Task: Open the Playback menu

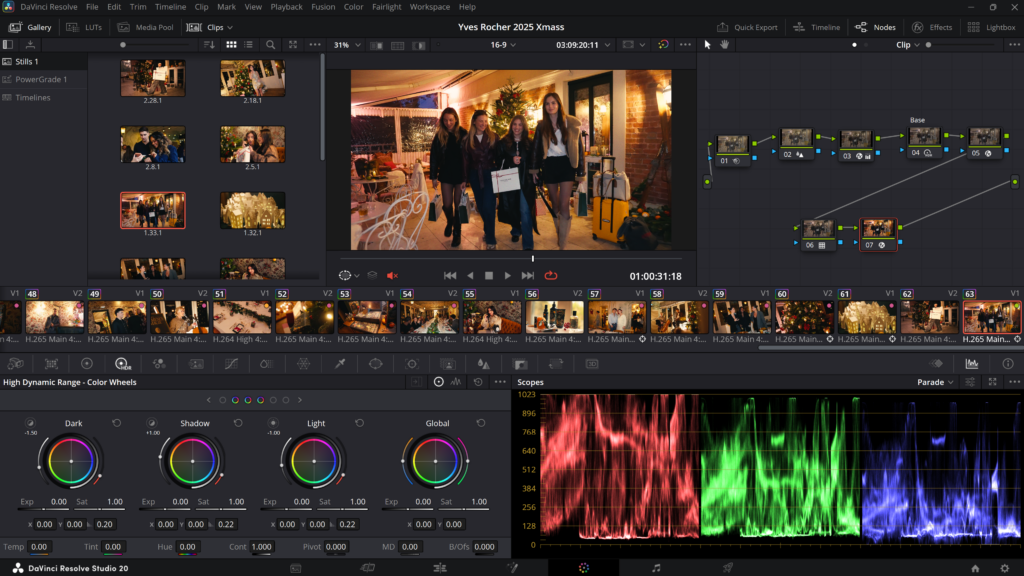Action: click(286, 7)
